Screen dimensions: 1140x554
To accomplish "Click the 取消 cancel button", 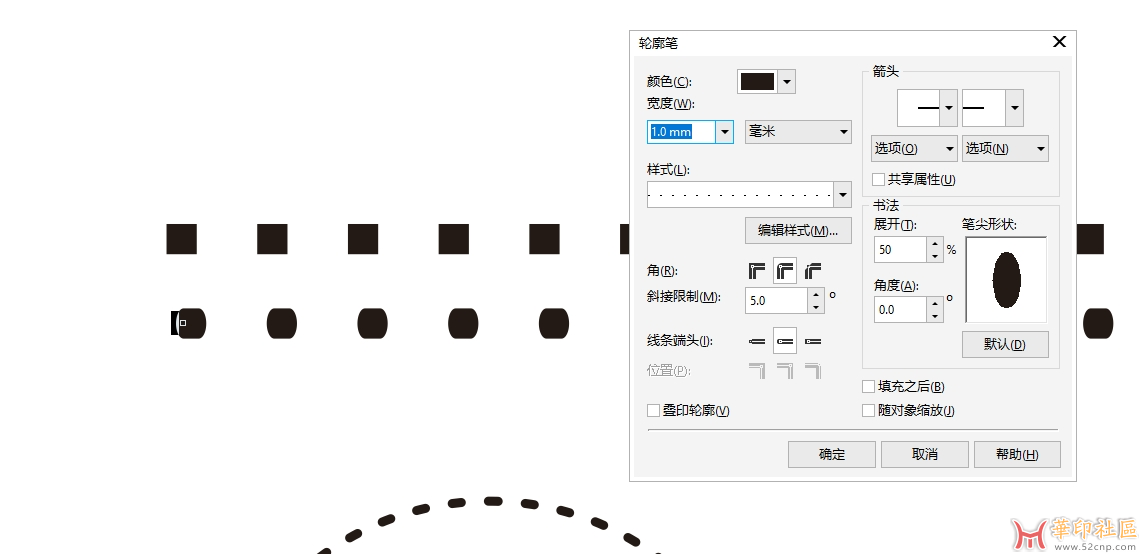I will 925,454.
